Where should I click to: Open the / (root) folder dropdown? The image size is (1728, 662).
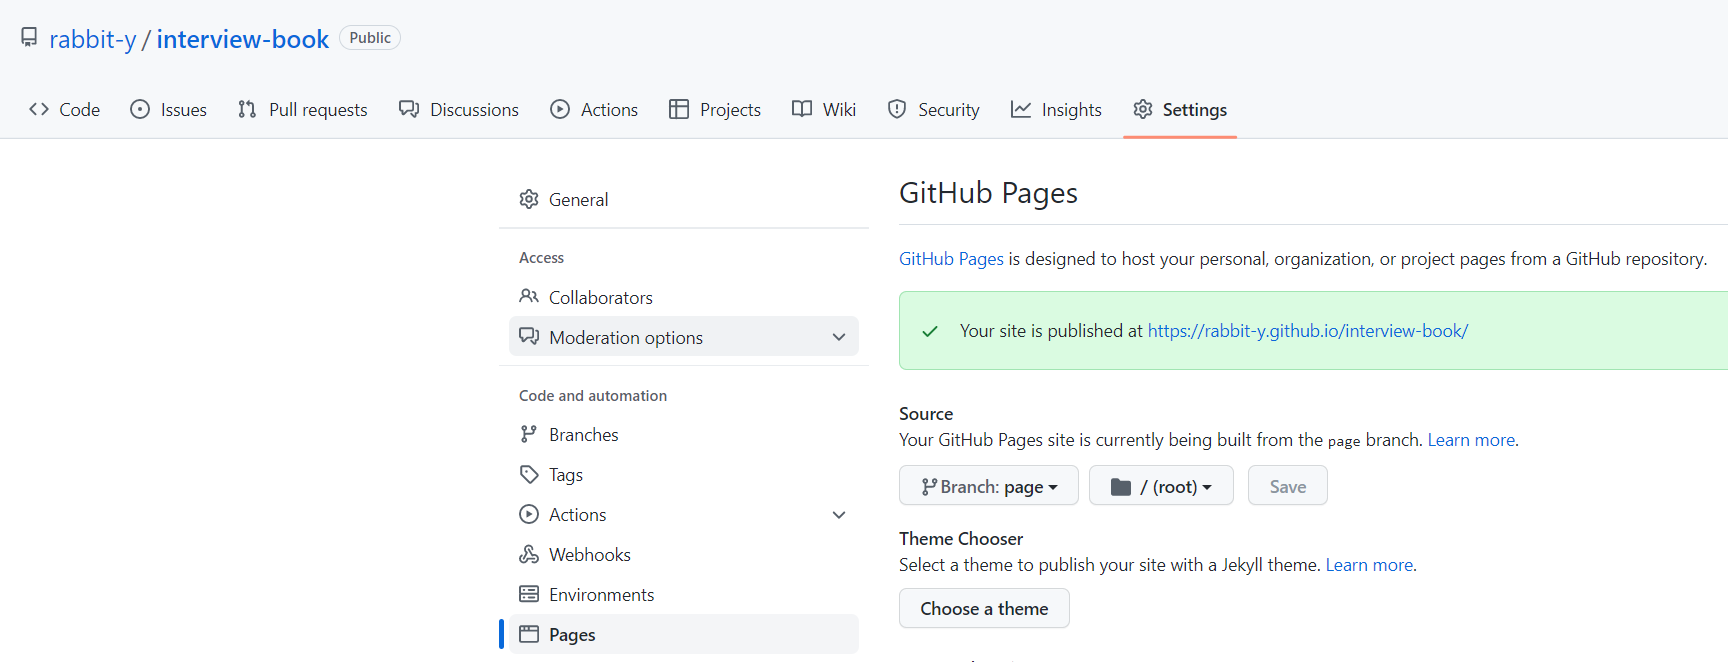pos(1160,486)
